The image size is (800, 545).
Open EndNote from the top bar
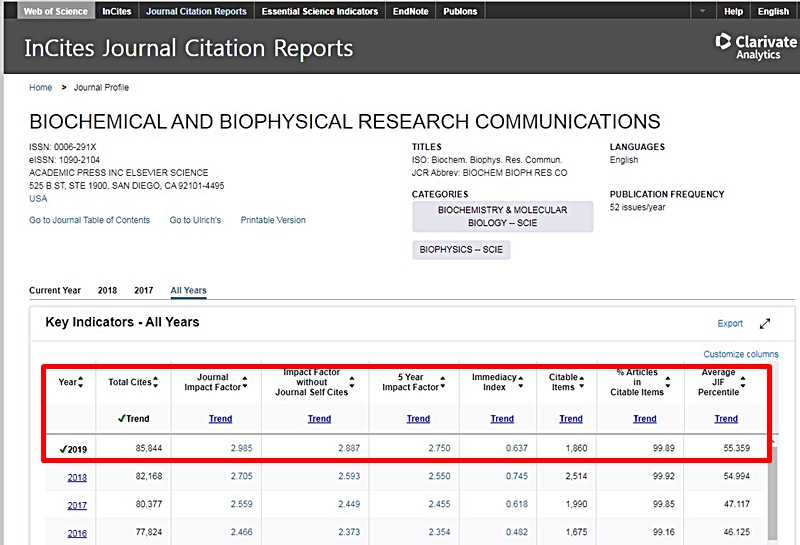(x=411, y=11)
